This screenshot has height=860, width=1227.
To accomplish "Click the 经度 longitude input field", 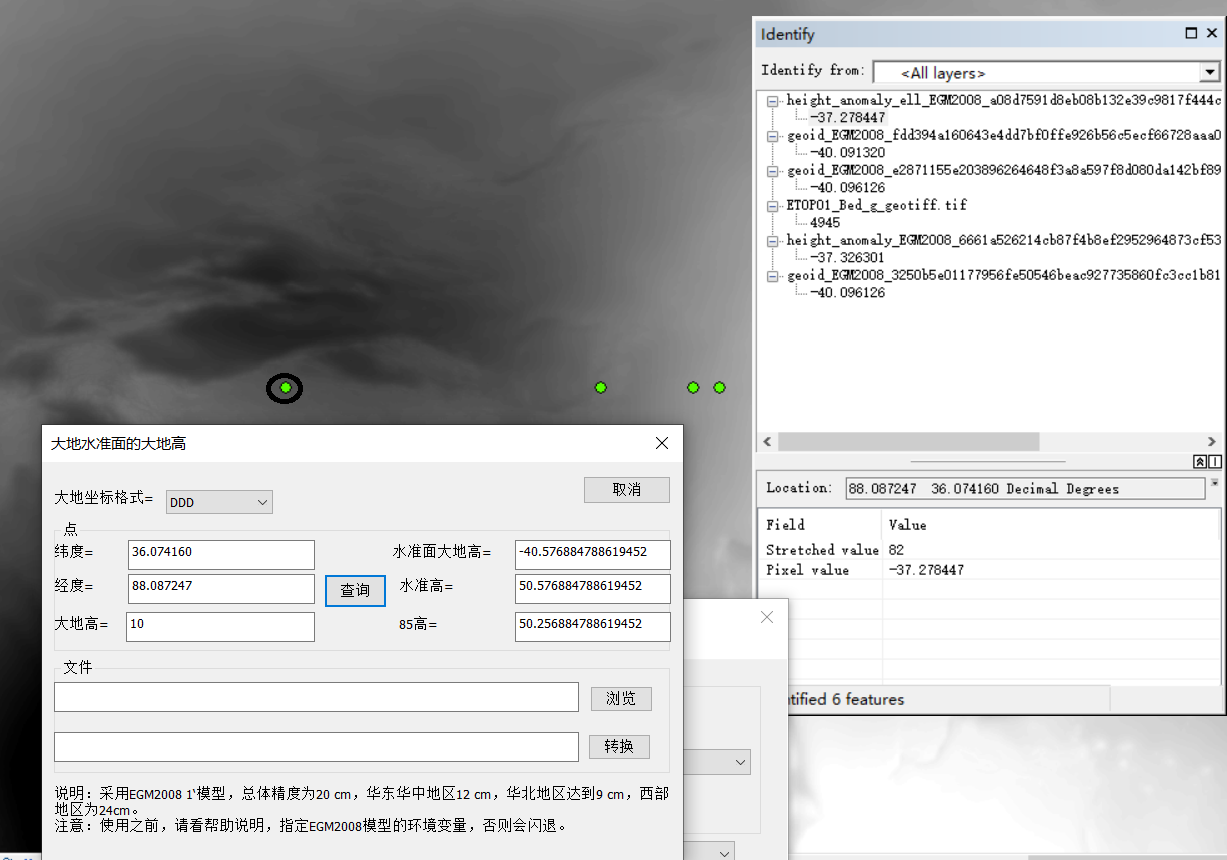I will (221, 589).
